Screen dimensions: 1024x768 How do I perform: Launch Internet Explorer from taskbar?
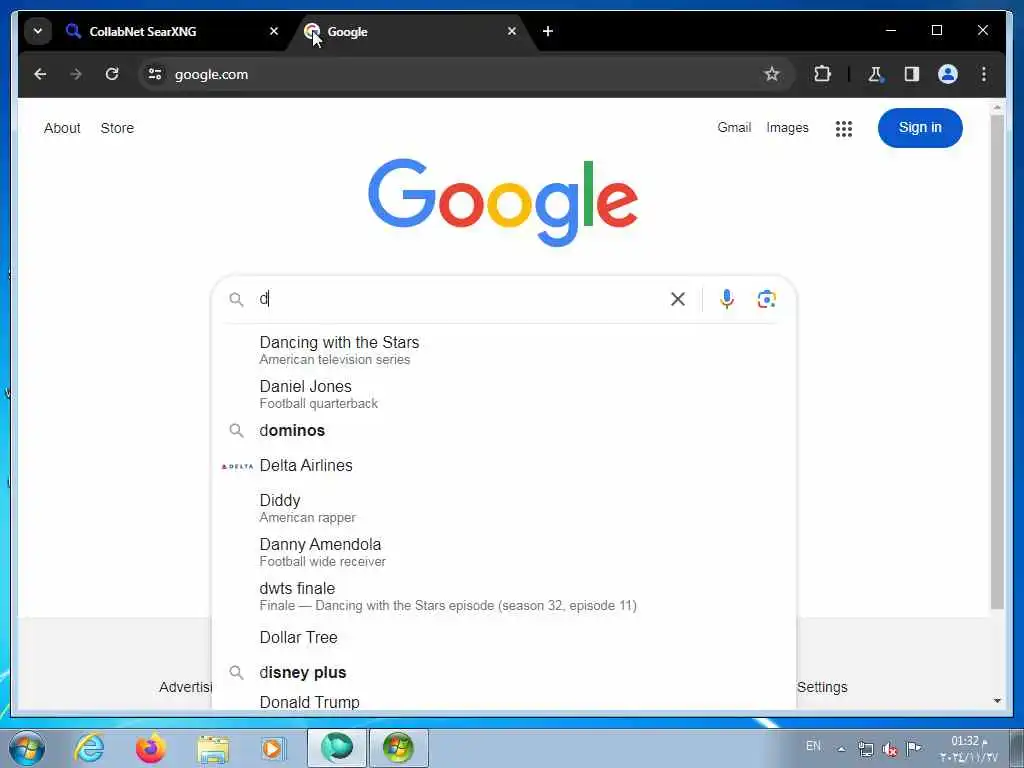89,748
